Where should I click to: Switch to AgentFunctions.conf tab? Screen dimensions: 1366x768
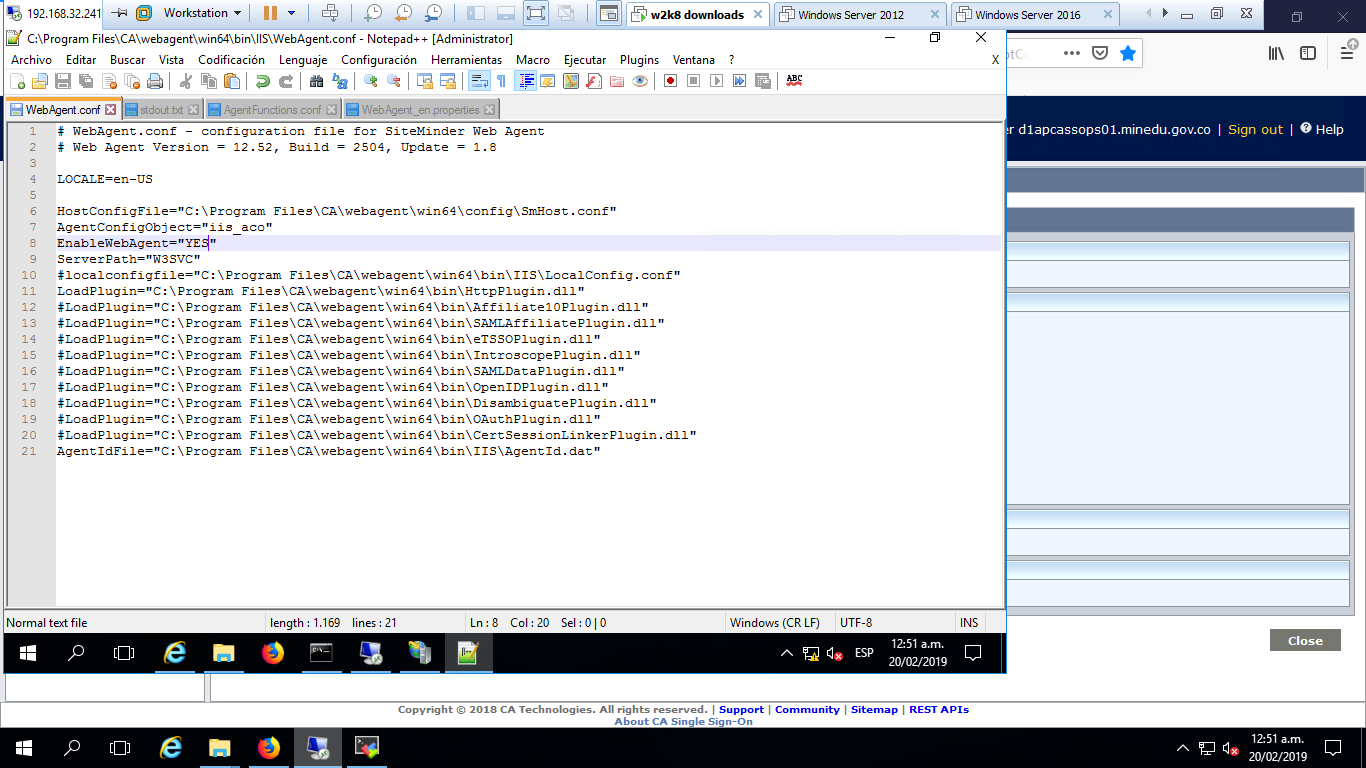[272, 110]
